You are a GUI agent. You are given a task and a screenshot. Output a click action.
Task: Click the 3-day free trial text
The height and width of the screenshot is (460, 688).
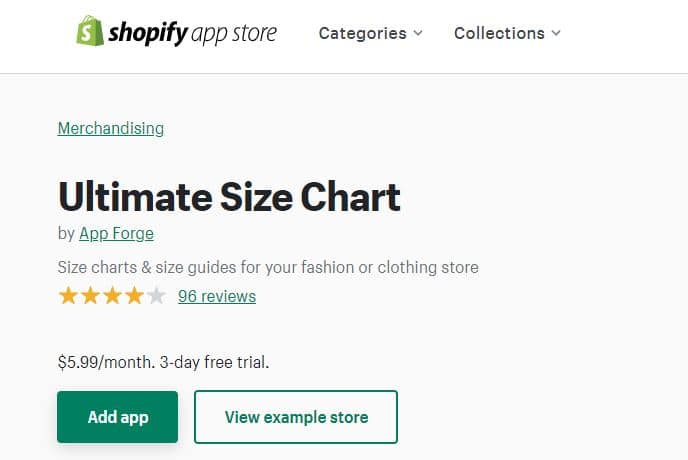tap(221, 362)
